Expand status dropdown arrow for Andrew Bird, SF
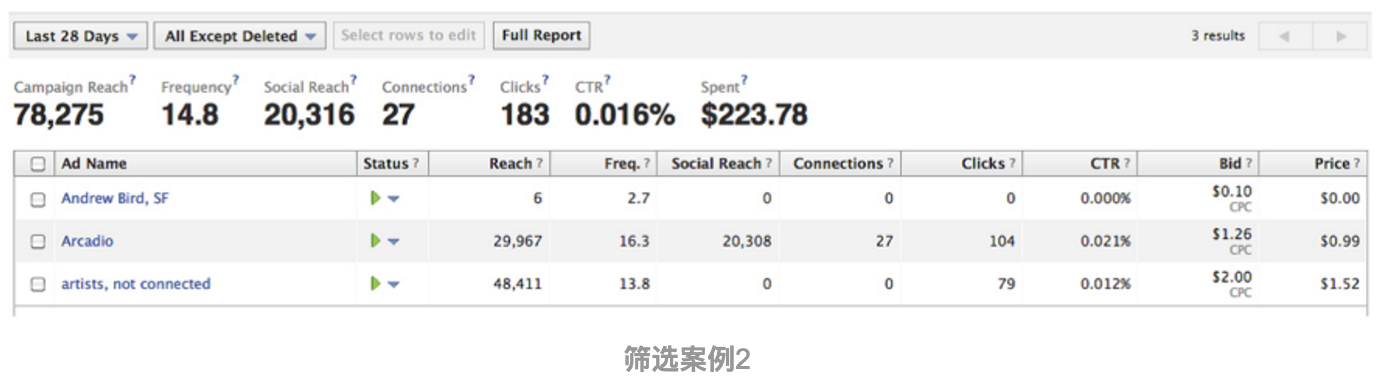1386x384 pixels. coord(394,199)
